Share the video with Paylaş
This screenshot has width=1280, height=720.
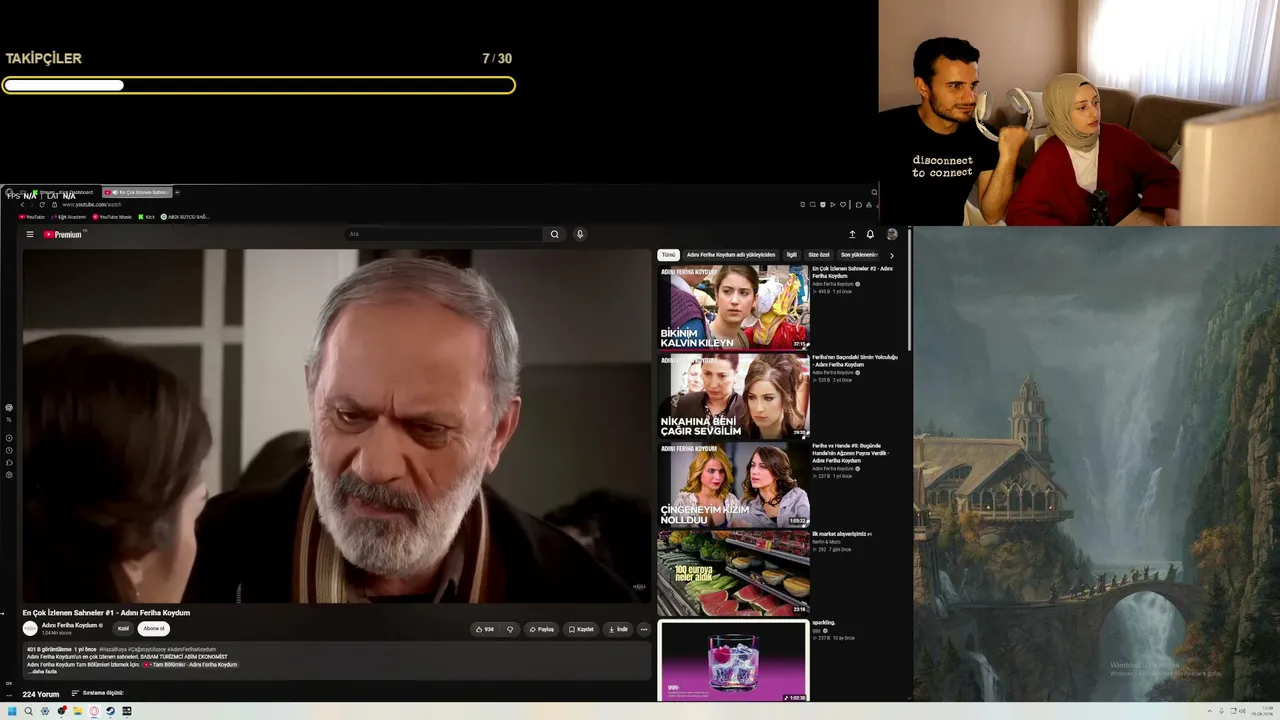point(541,629)
